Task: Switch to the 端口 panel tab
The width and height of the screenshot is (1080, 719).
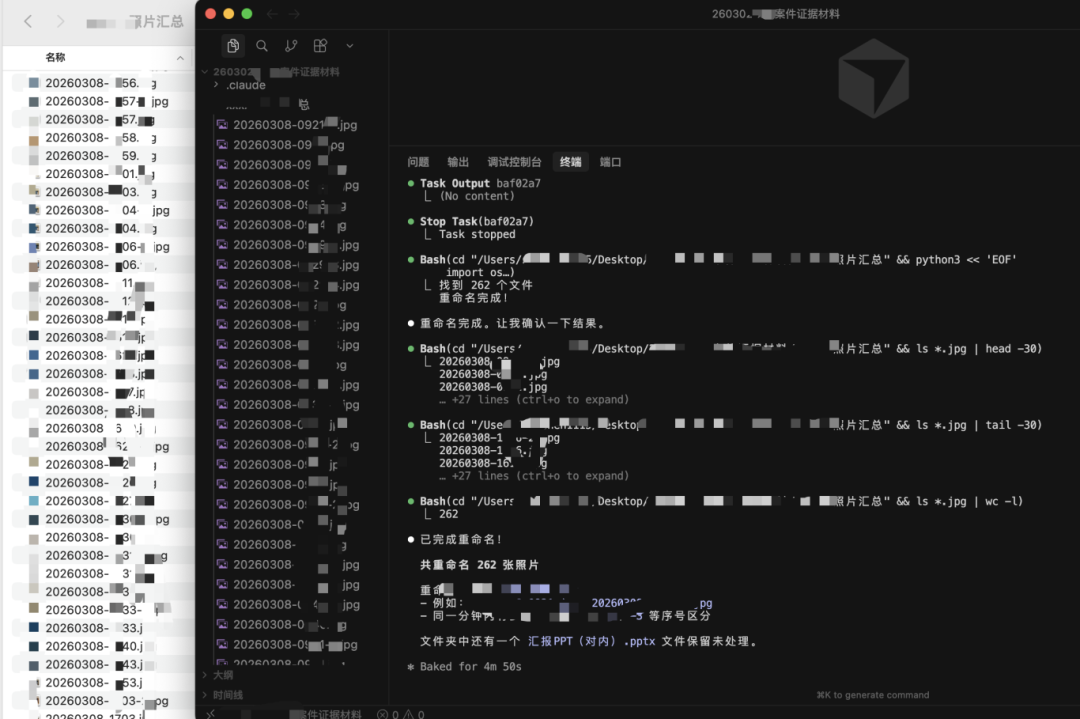Action: 610,162
